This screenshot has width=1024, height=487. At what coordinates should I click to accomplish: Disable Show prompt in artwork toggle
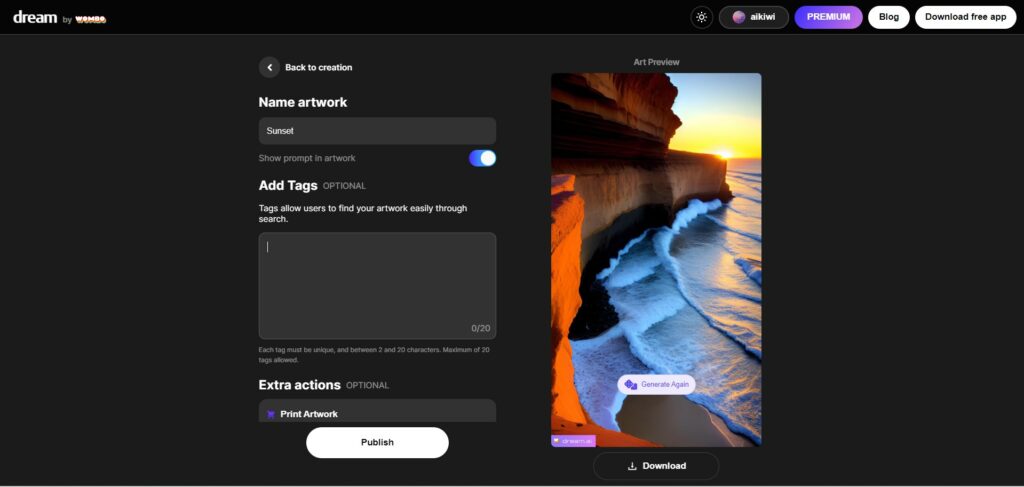coord(482,158)
